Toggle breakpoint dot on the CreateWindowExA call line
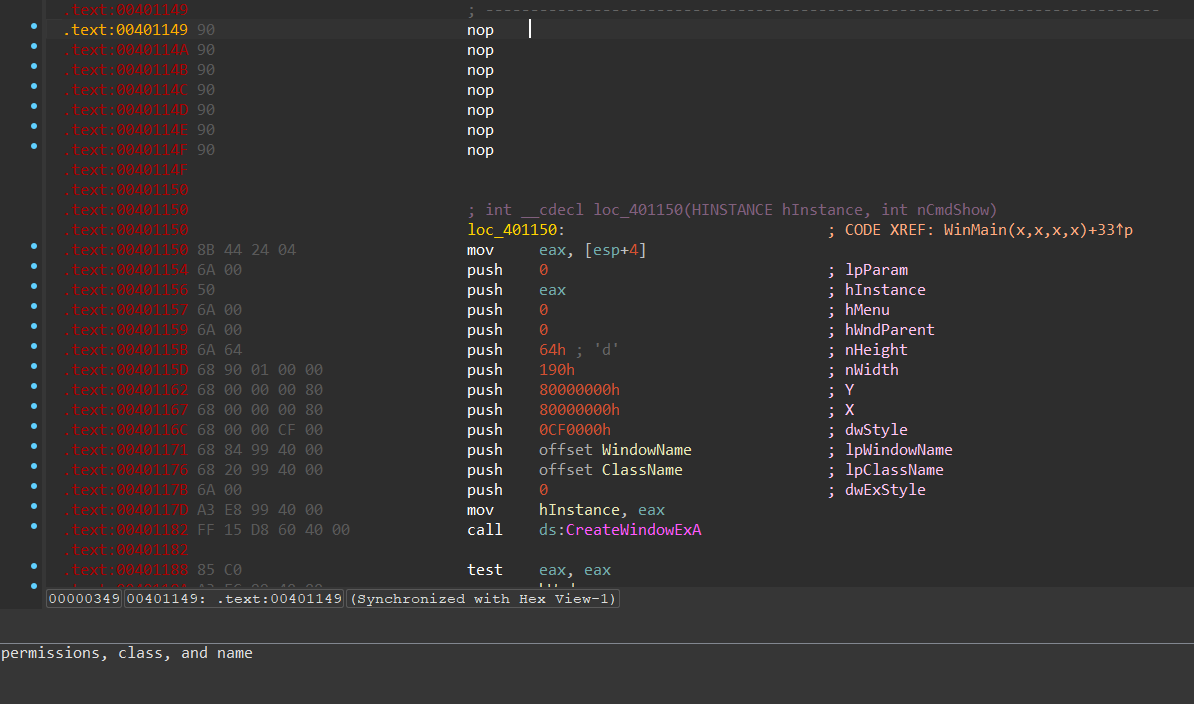 34,526
